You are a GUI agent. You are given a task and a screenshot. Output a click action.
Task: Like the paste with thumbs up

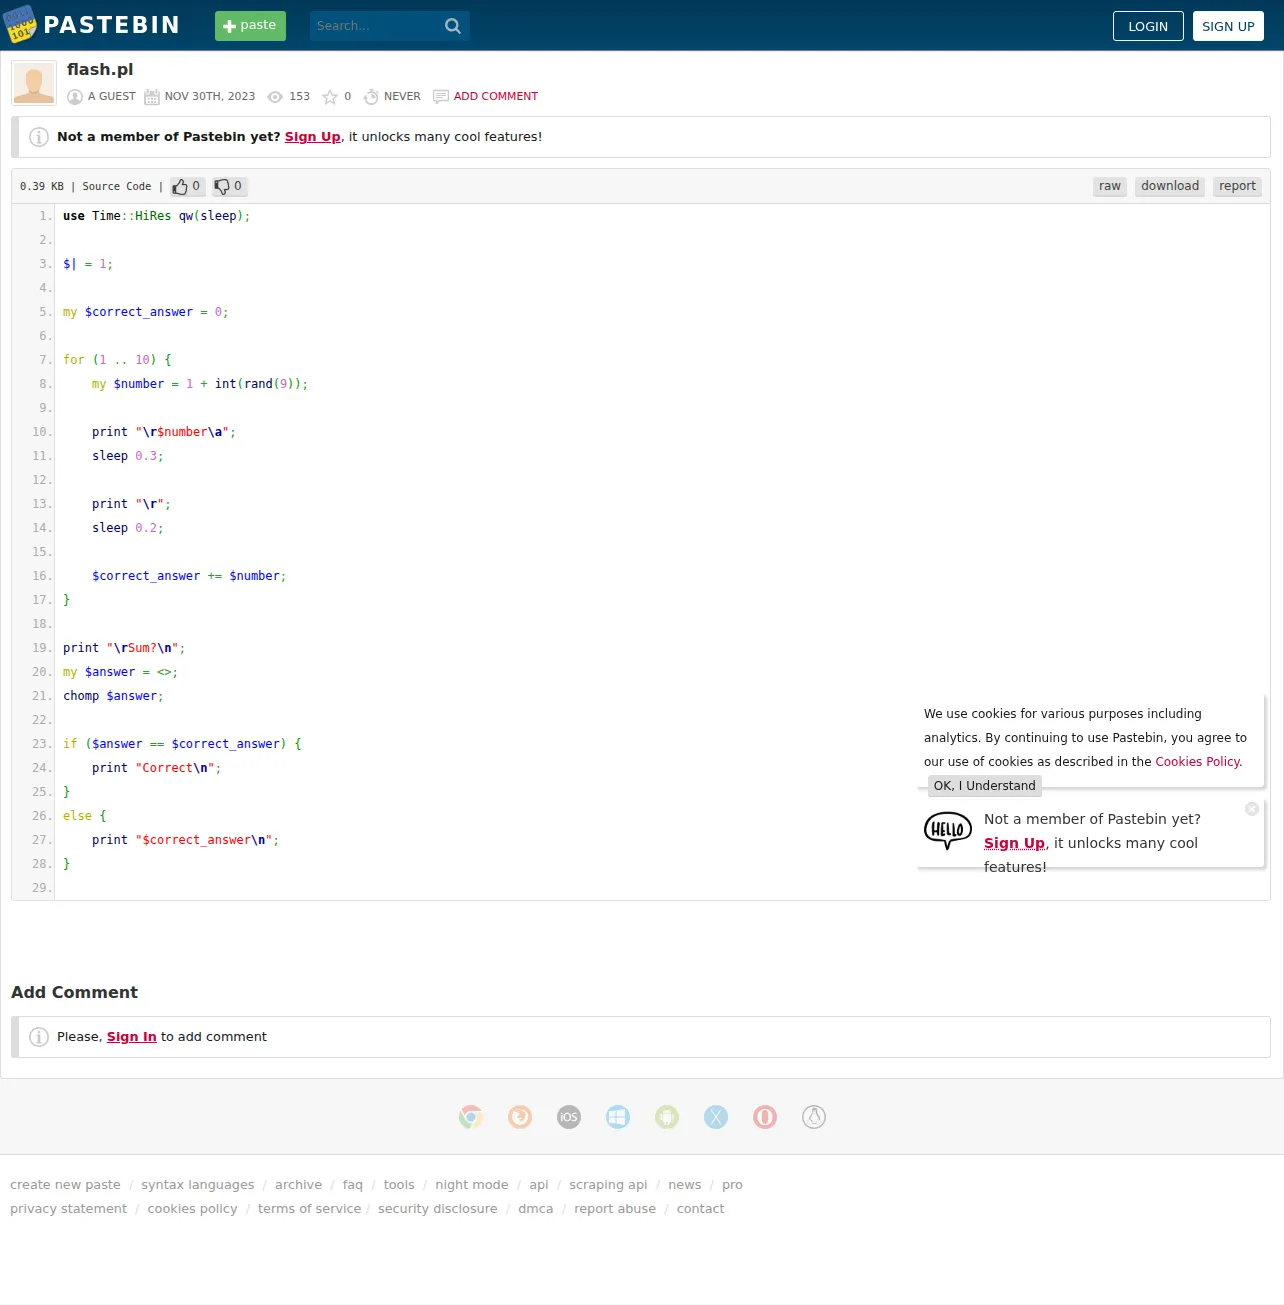187,186
